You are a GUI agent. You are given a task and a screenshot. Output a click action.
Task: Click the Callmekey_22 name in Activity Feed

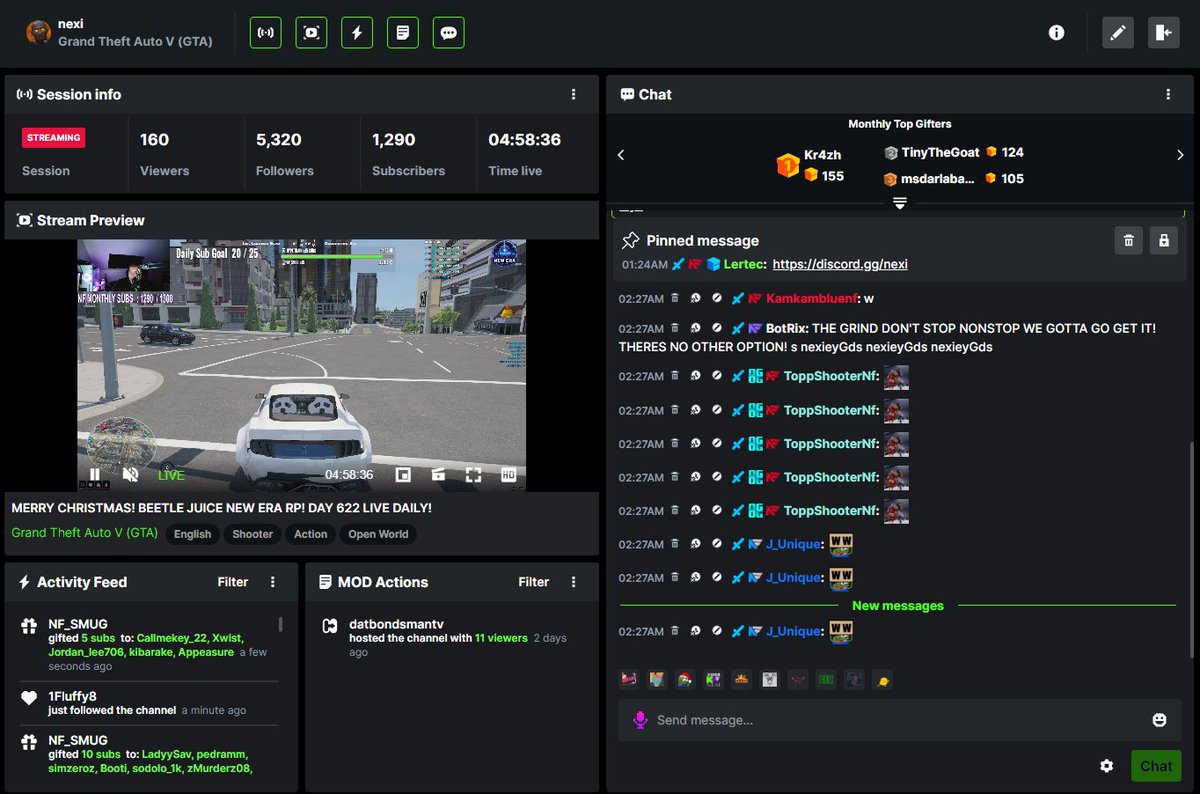point(174,638)
